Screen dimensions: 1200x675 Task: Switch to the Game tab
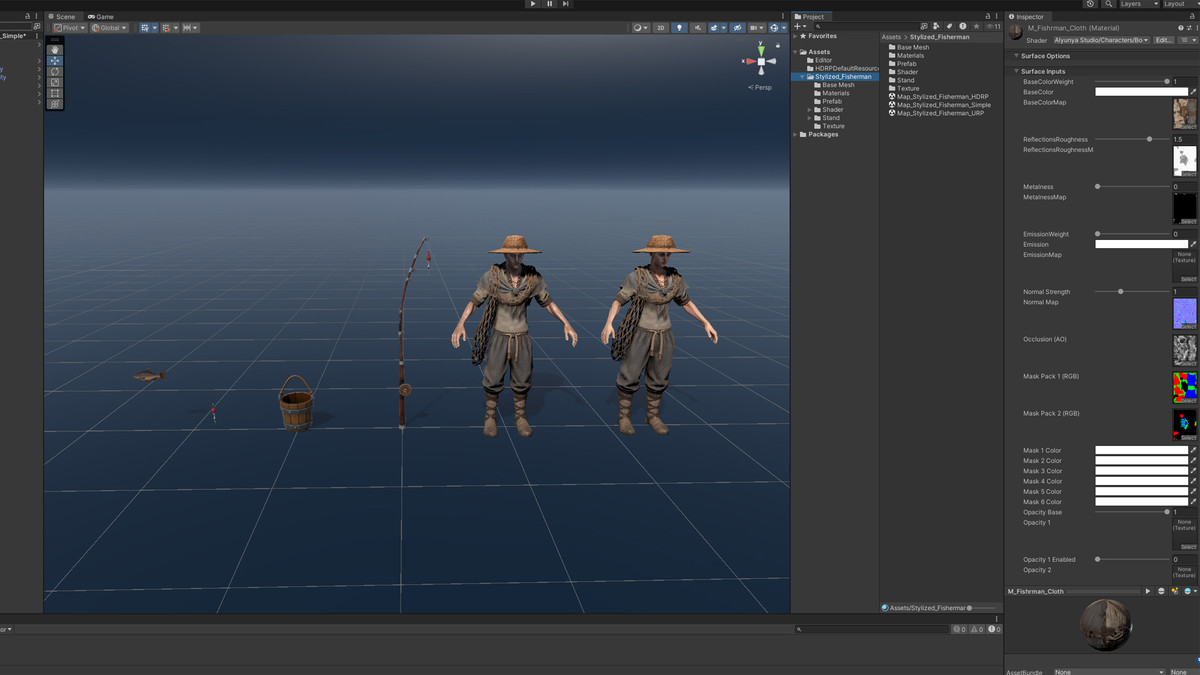[x=100, y=16]
